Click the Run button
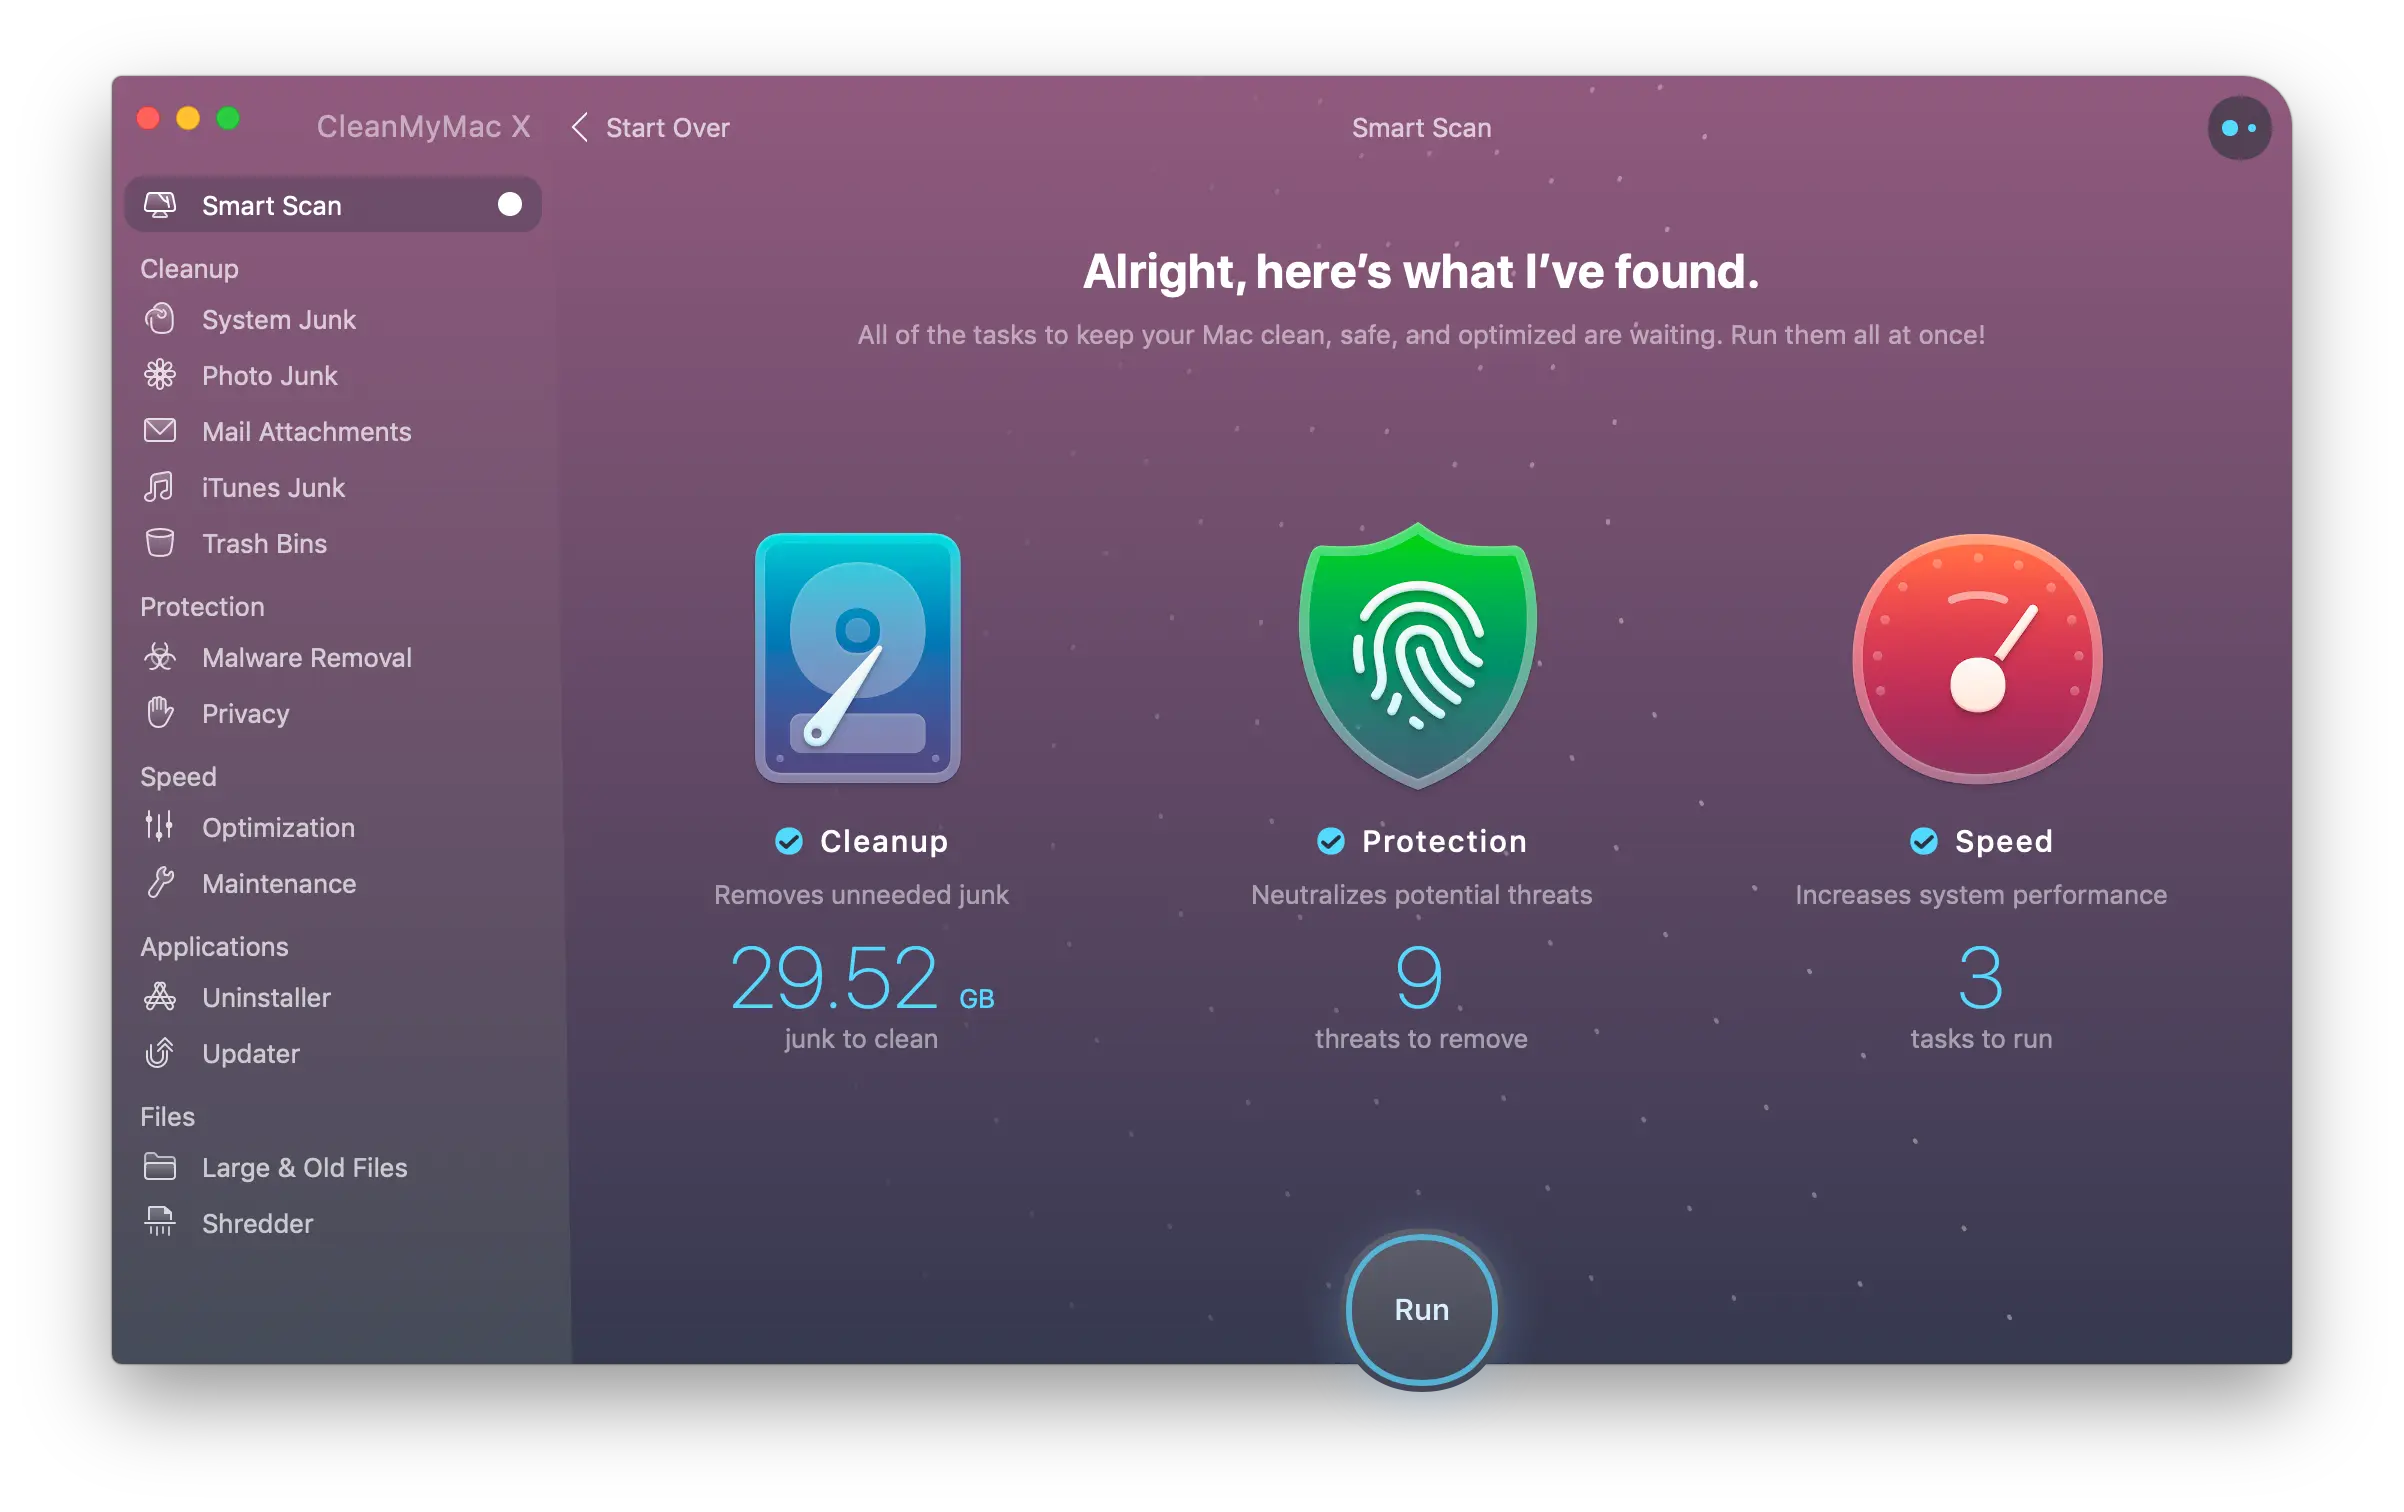Screen dimensions: 2404x1512 pyautogui.click(x=1421, y=1308)
